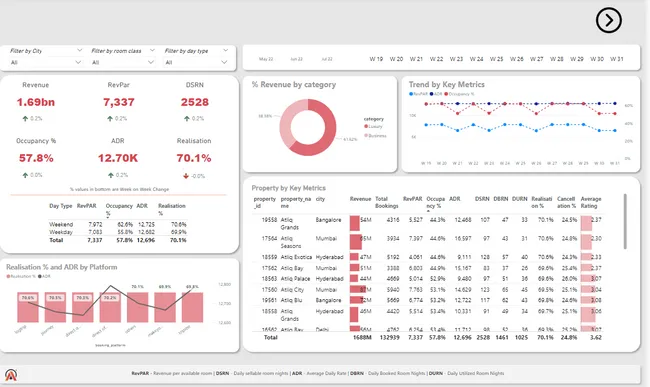Click the platform bar labeled 70.1%
650x387 pixels.
pyautogui.click(x=138, y=307)
